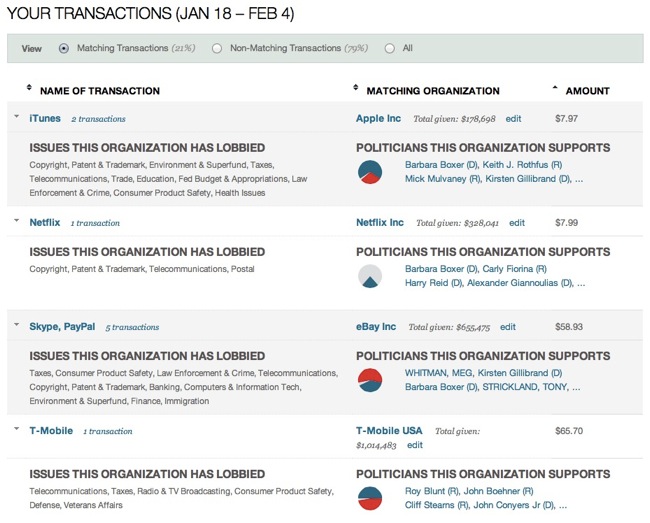
Task: Open eBay Inc organization link
Action: [376, 327]
